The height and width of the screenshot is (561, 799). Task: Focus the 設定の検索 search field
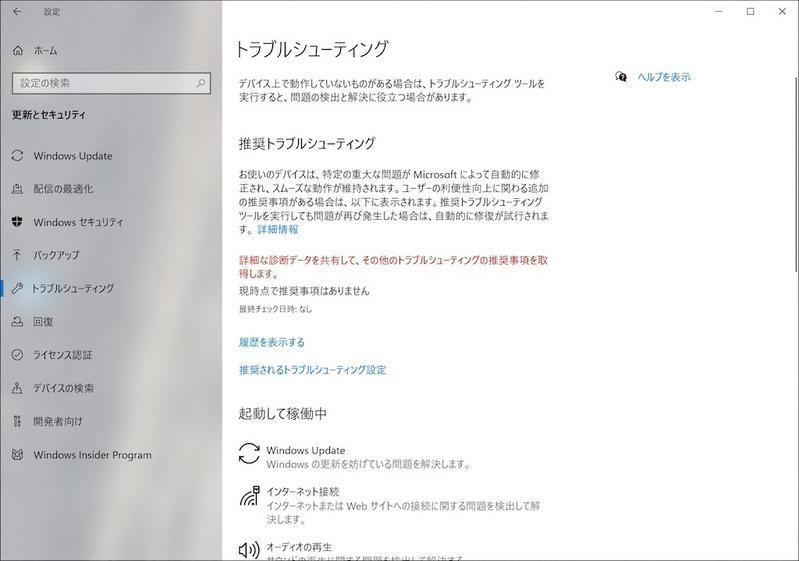pyautogui.click(x=111, y=83)
